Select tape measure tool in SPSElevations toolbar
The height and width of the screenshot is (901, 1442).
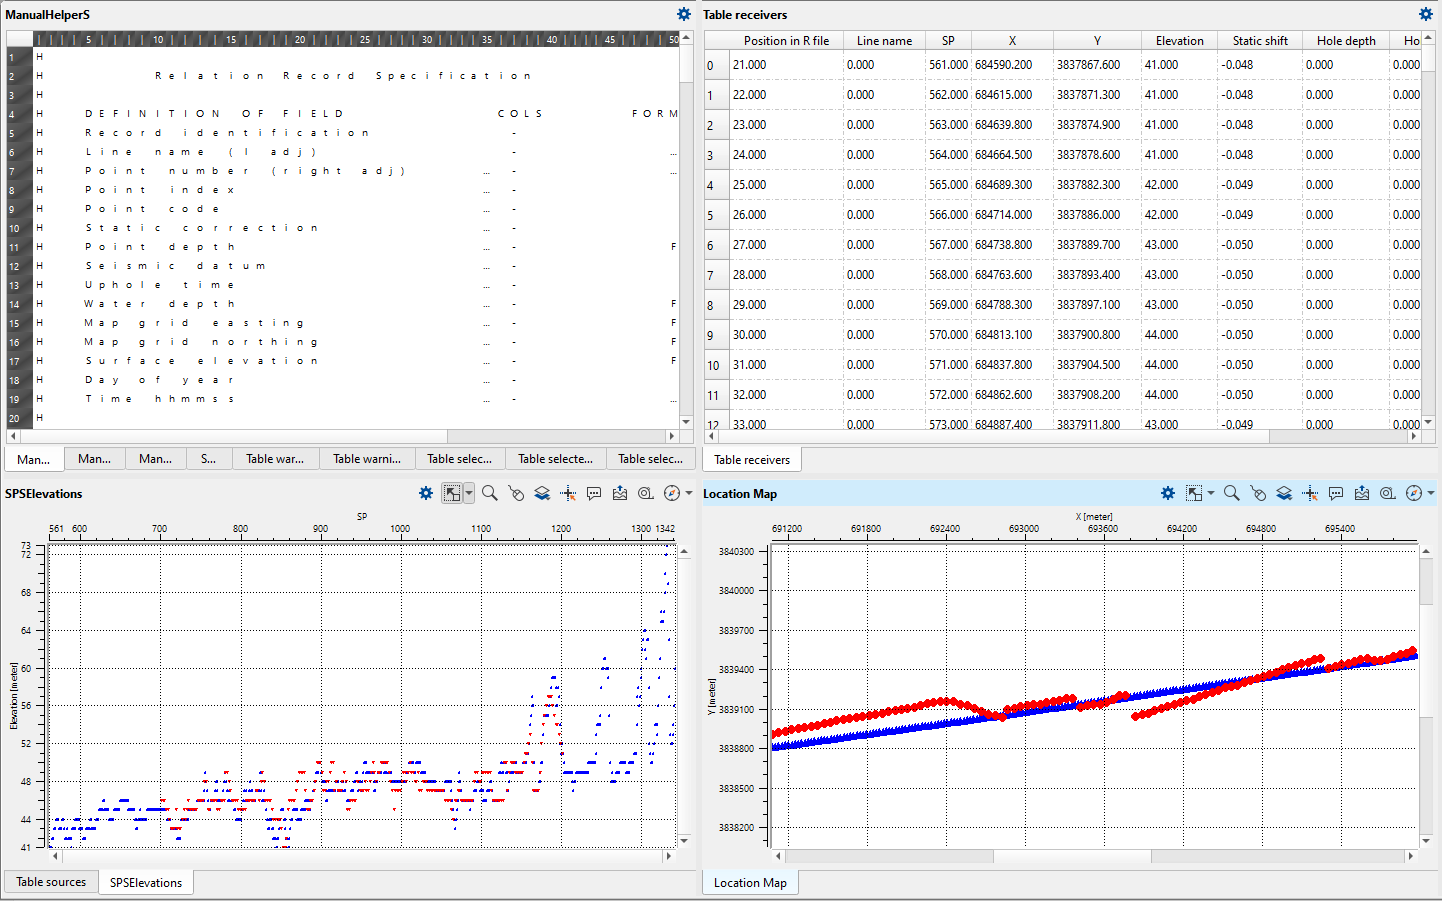646,493
